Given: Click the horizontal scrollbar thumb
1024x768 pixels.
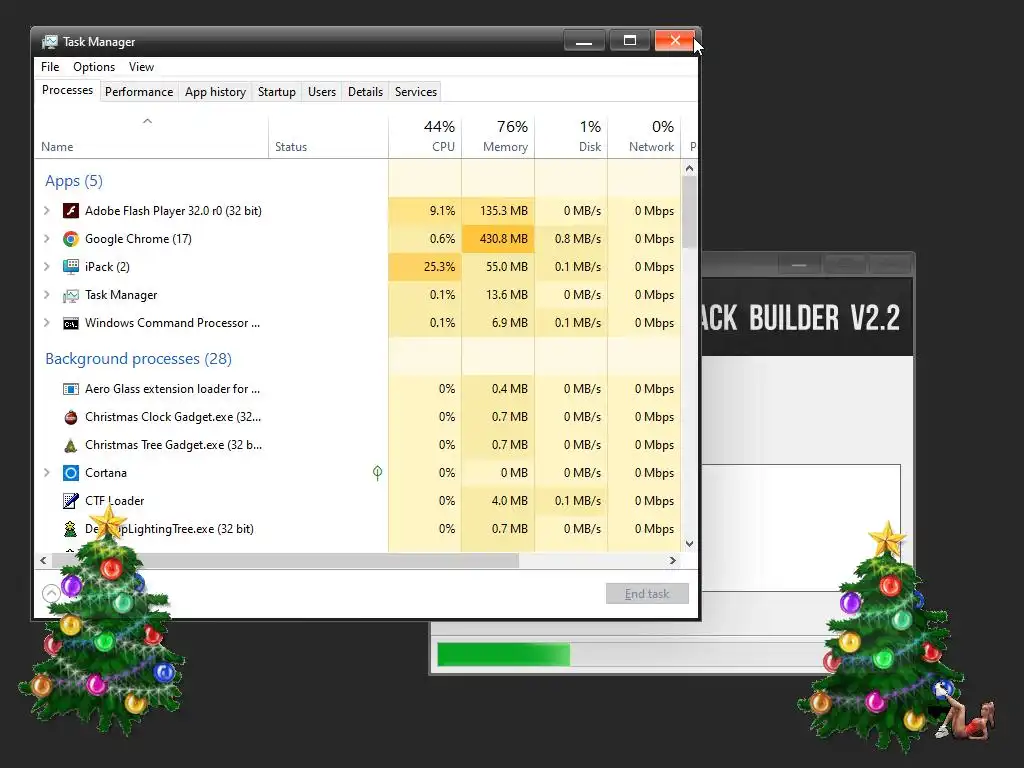Looking at the screenshot, I should (285, 560).
